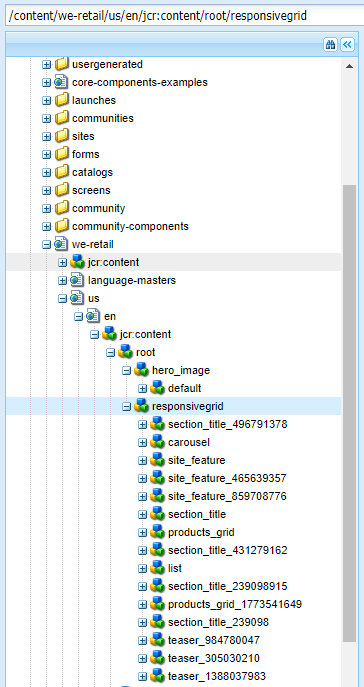Select the site_feature_859708776 node

click(227, 496)
